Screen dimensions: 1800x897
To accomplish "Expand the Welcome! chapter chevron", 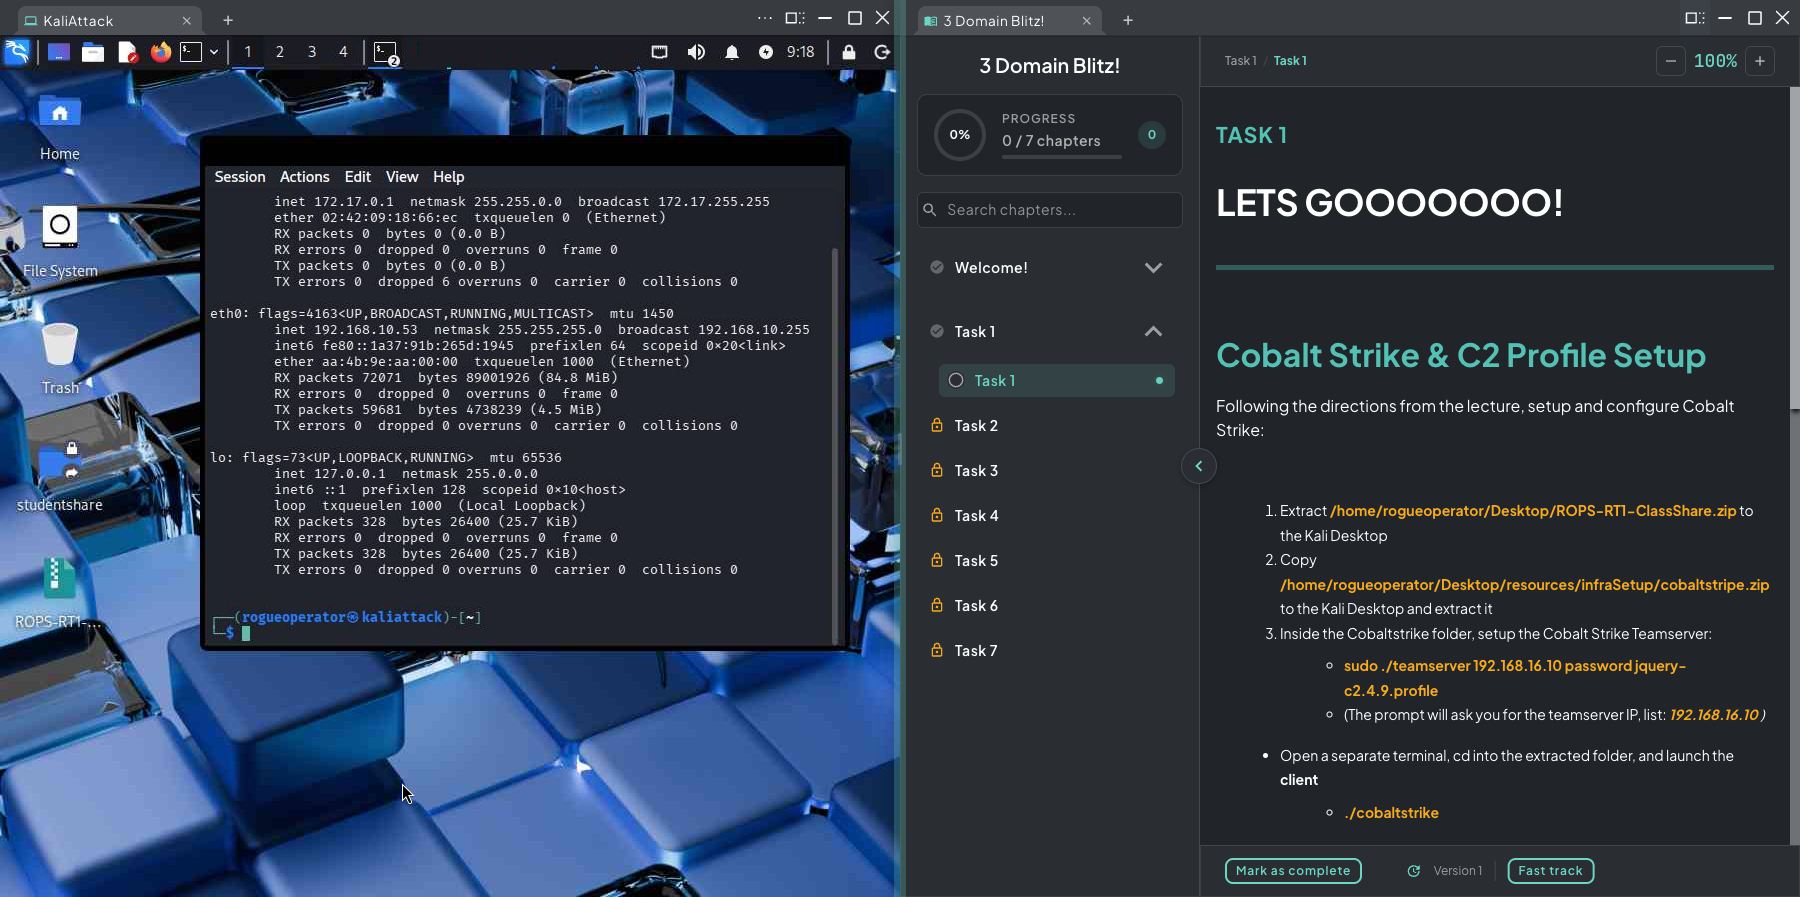I will click(1153, 268).
